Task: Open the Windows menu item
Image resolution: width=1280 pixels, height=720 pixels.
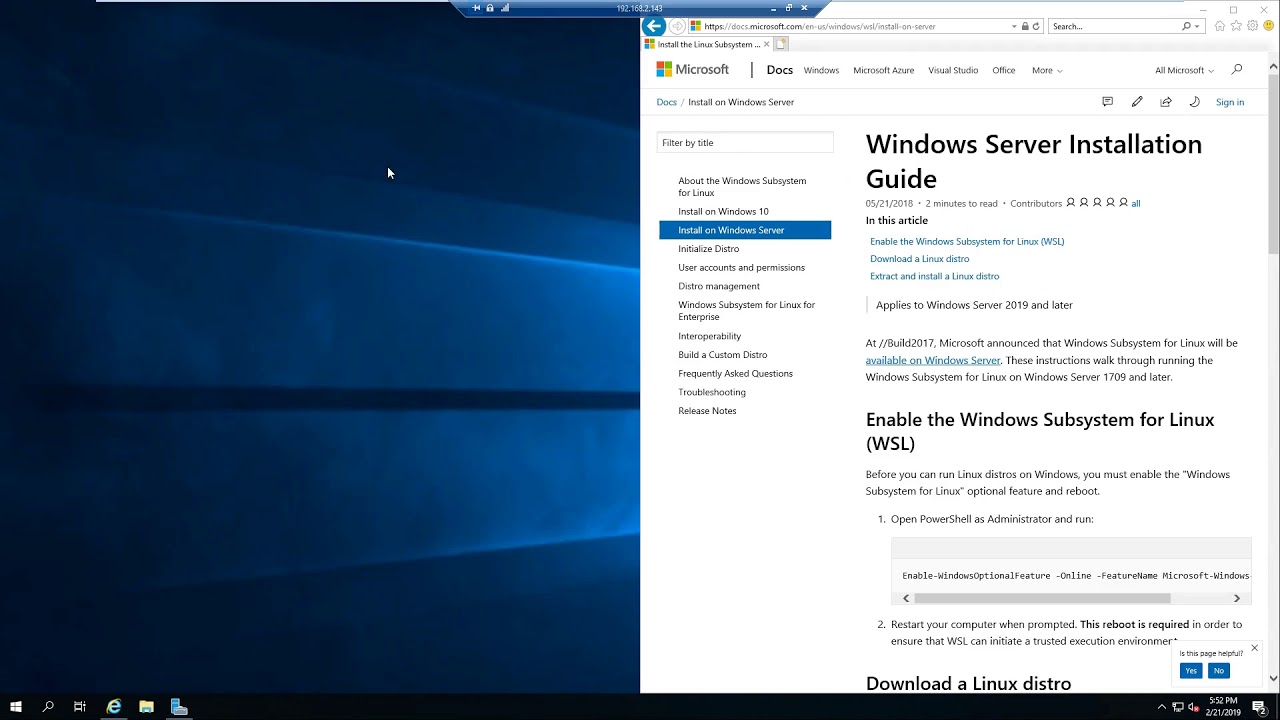Action: tap(821, 70)
